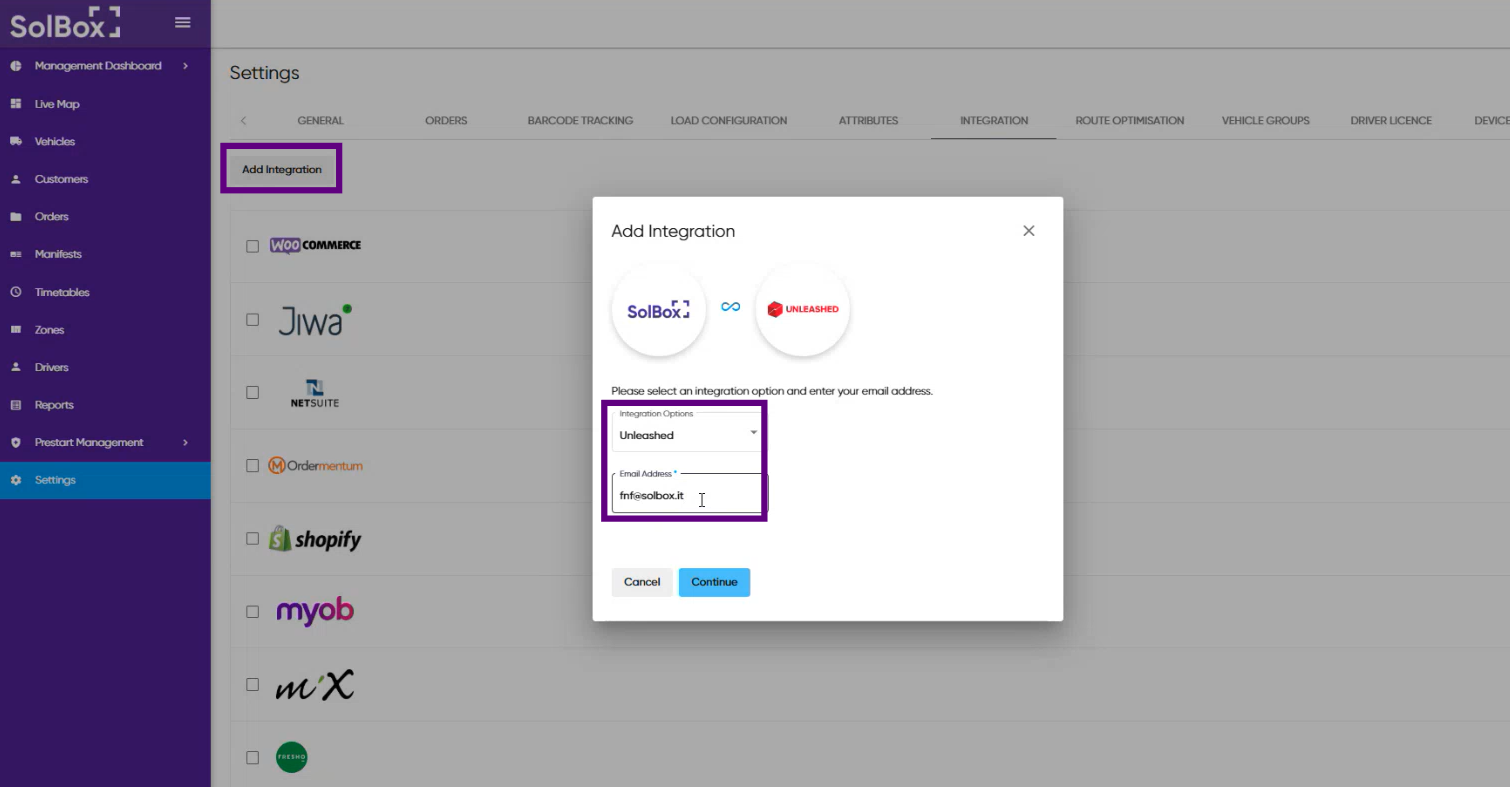The height and width of the screenshot is (787, 1510).
Task: Check the WooCommerce checkbox
Action: 252,246
